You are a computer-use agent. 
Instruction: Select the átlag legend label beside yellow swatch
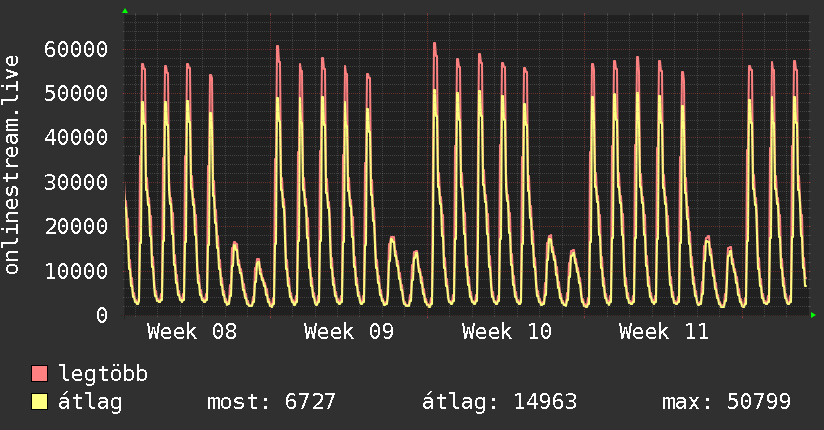(x=90, y=402)
